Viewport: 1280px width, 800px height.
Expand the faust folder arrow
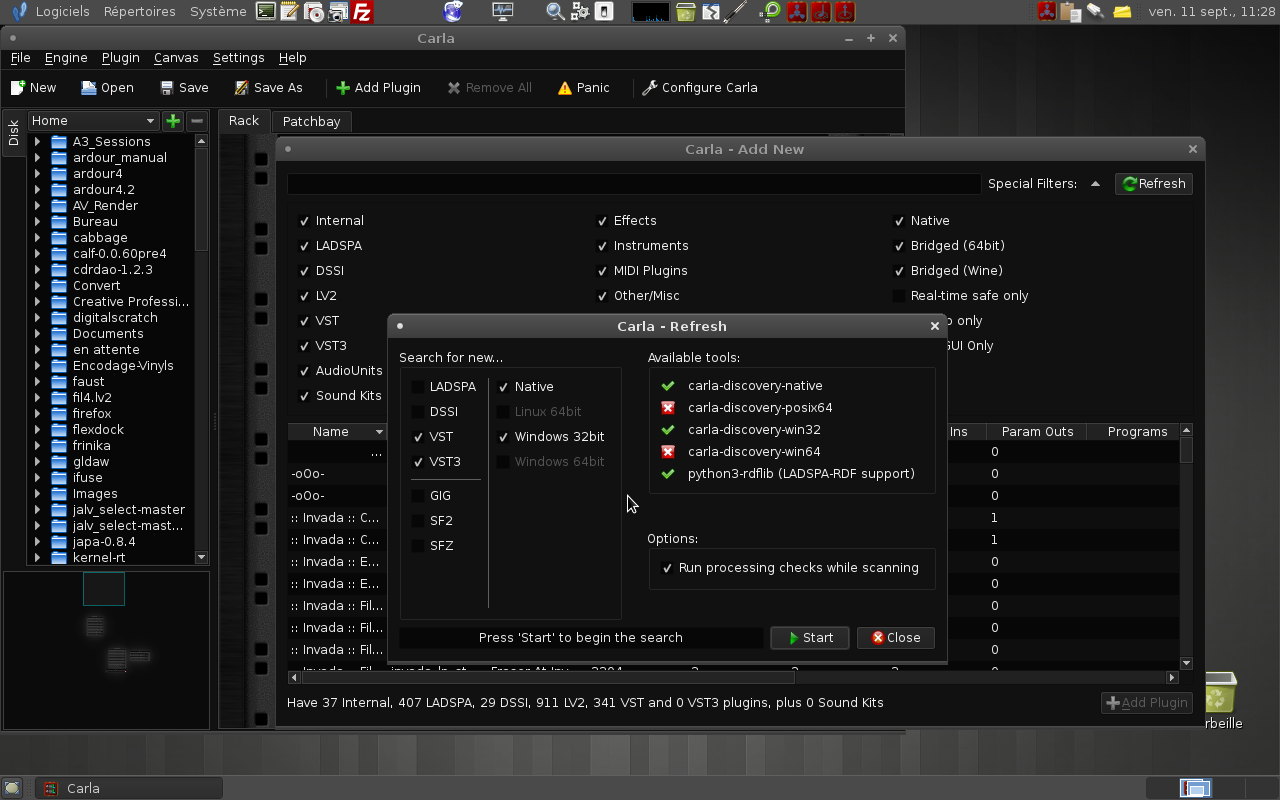click(x=38, y=382)
